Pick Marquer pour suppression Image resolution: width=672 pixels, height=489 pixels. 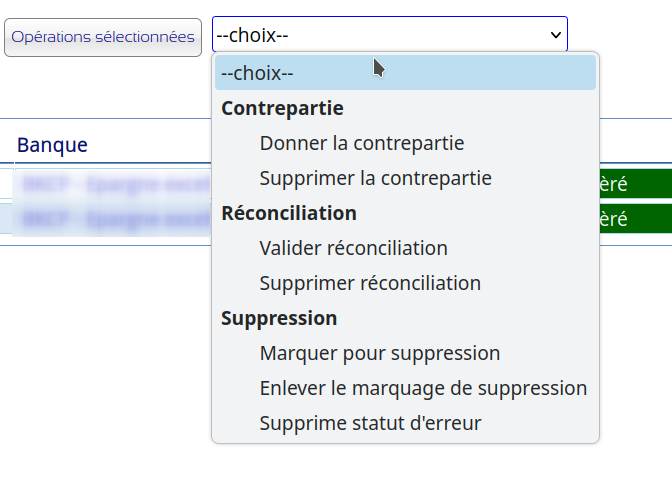coord(379,353)
